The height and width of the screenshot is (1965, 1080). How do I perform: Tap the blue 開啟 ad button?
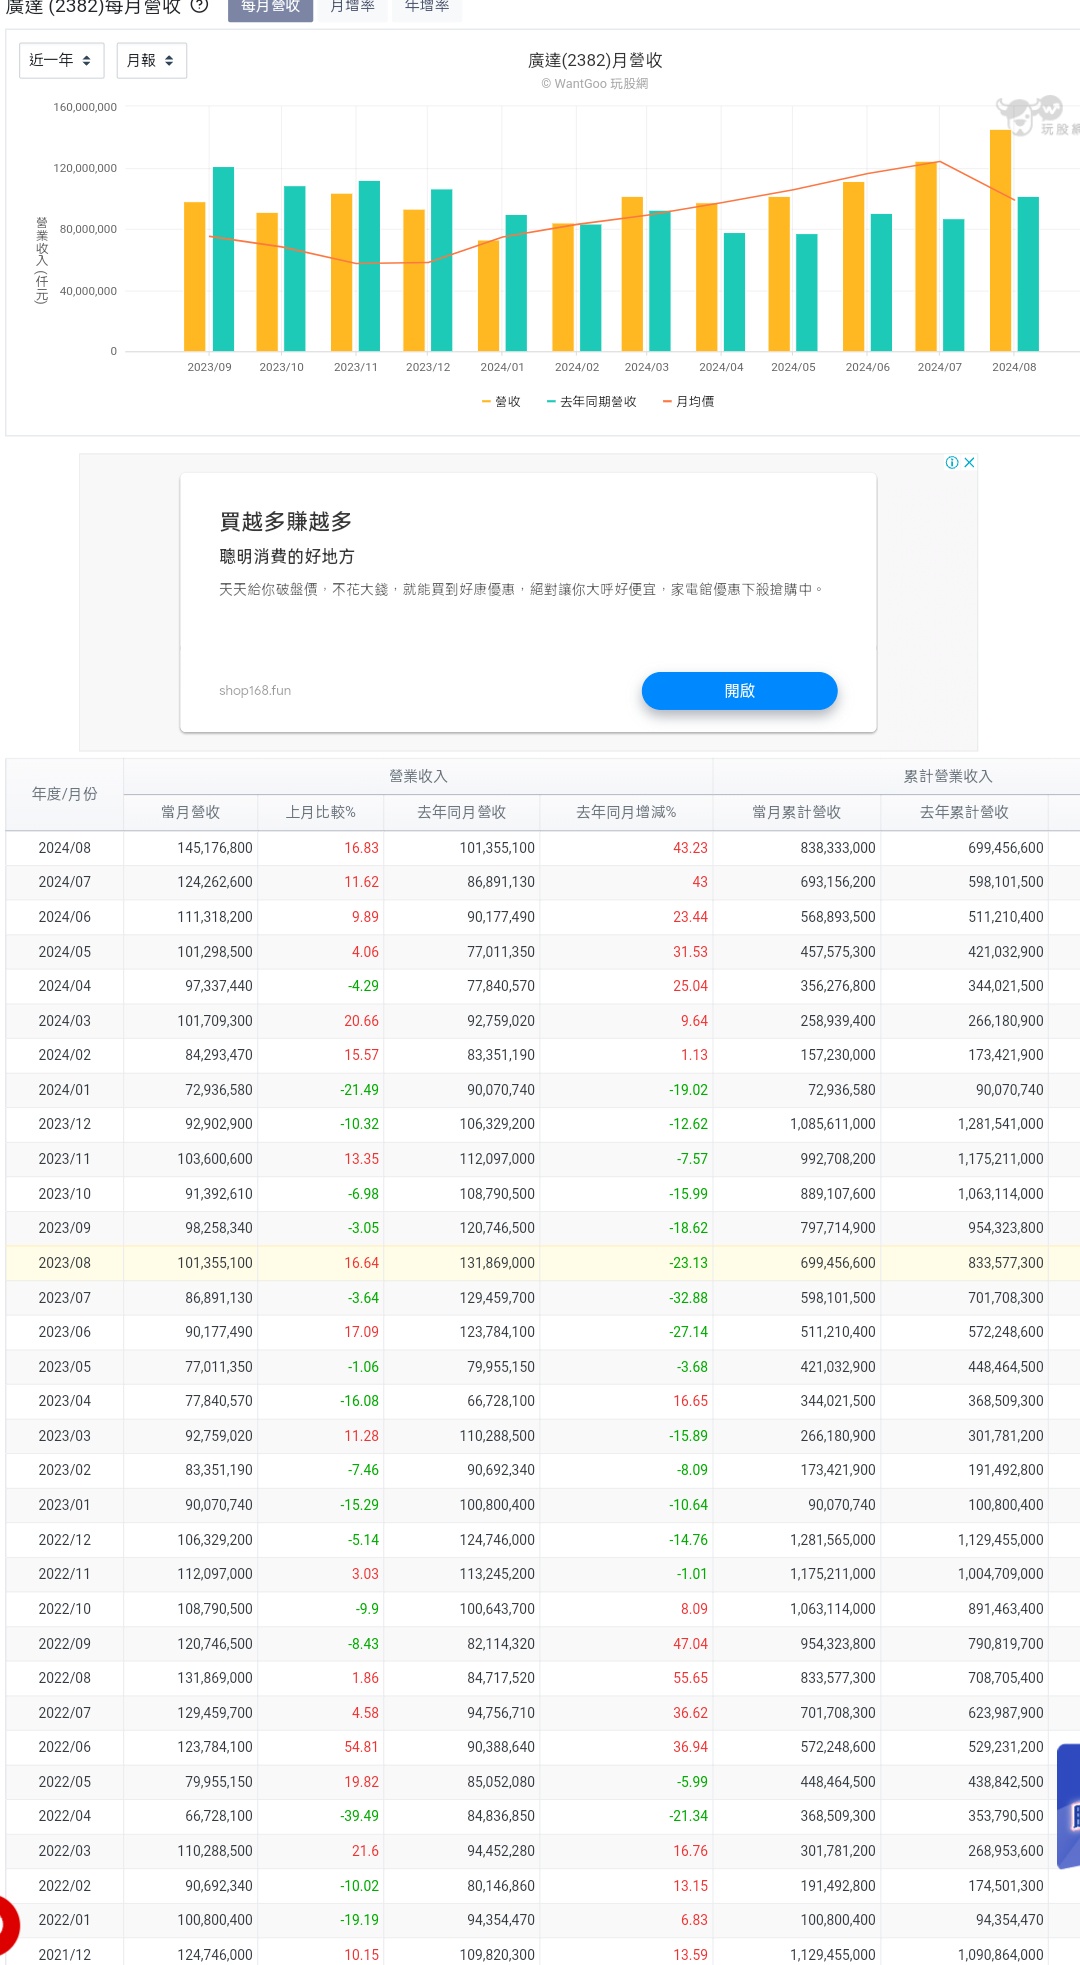click(x=739, y=691)
